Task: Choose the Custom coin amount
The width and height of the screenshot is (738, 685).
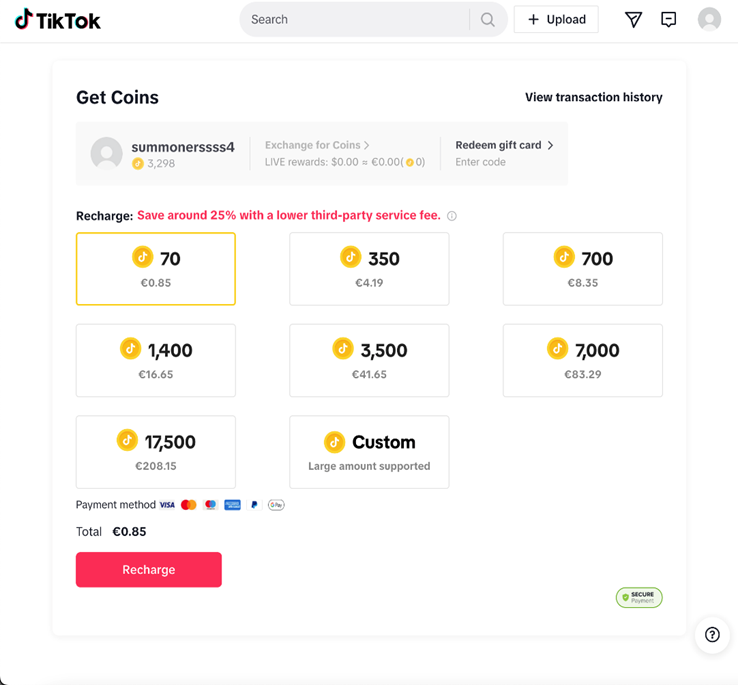Action: (369, 452)
